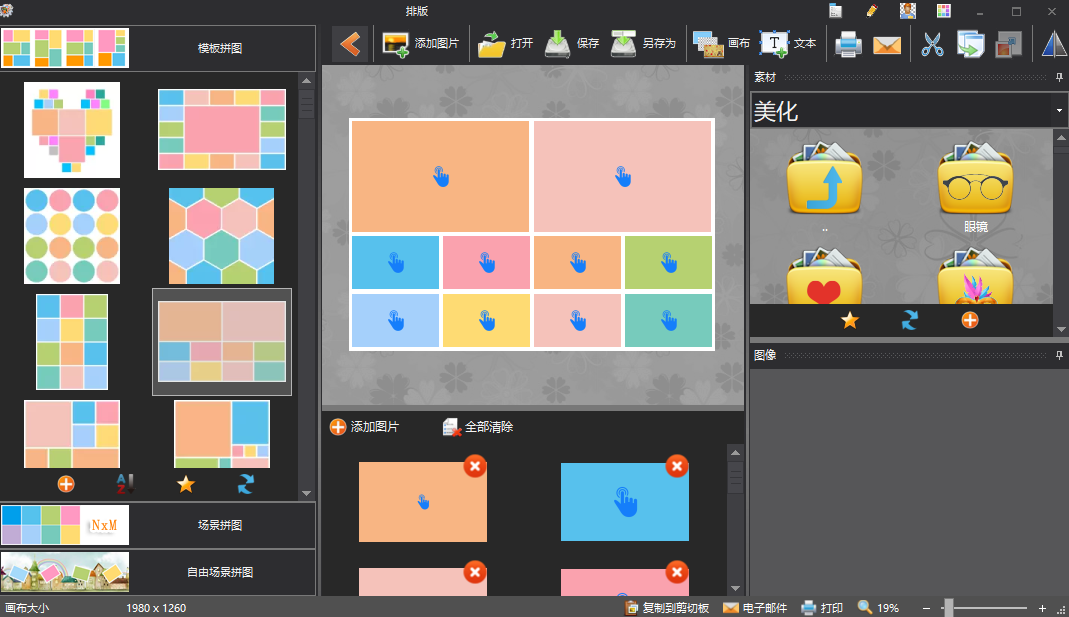Open the 画布 canvas settings tool
This screenshot has width=1069, height=617.
[722, 44]
